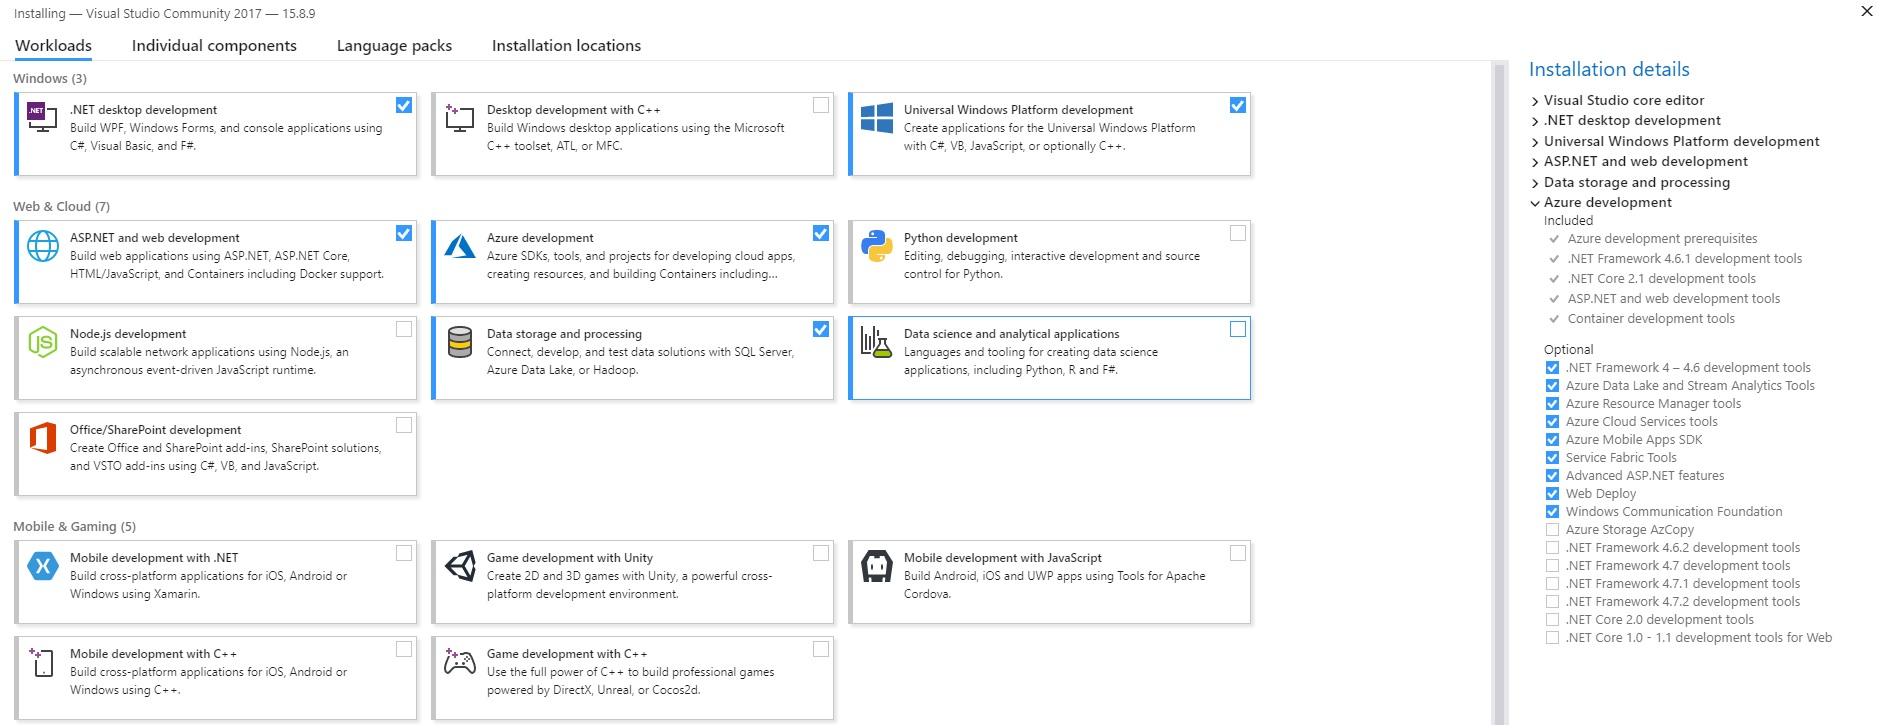Check .NET Framework 4.7.2 development tools
Screen dimensions: 1877x725
click(1552, 602)
